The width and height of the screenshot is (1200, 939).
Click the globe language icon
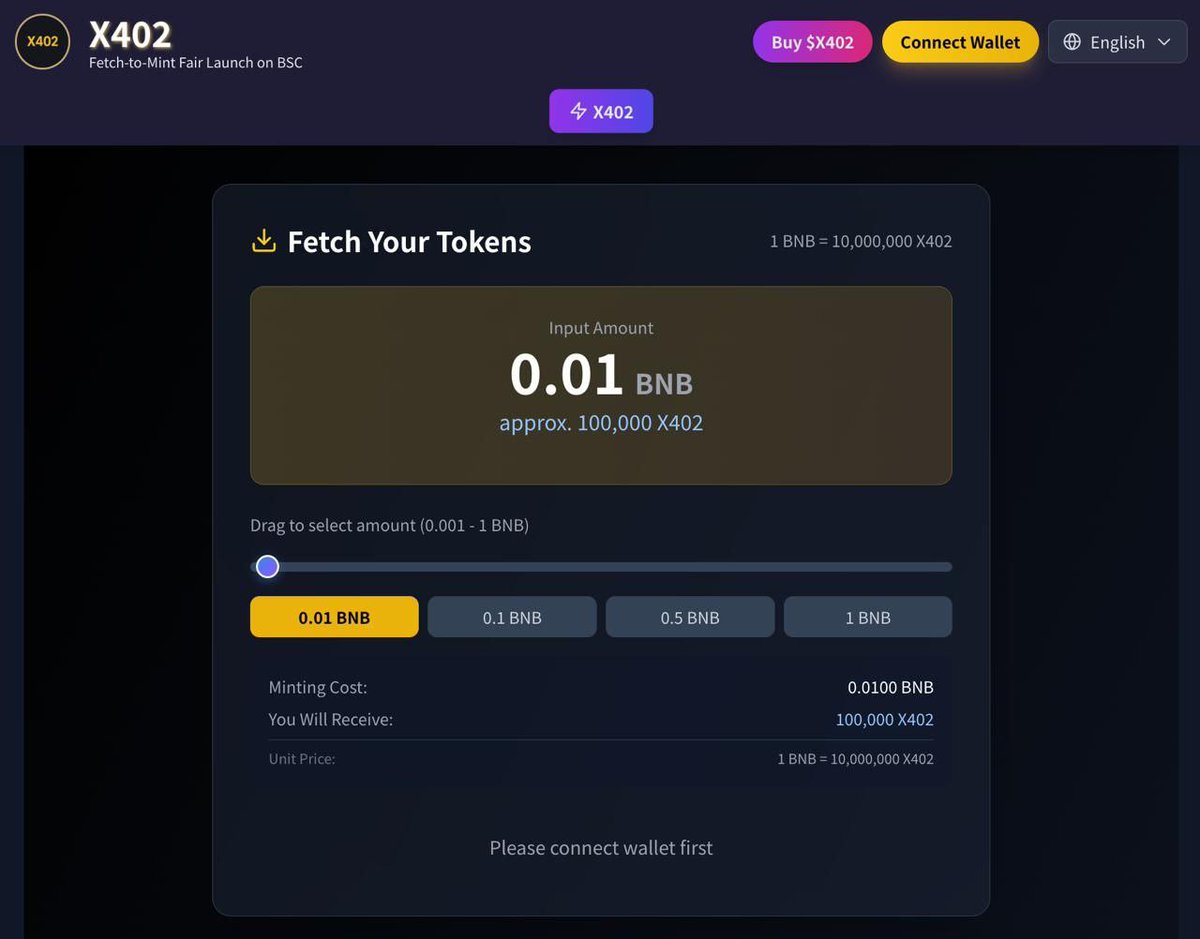1072,42
